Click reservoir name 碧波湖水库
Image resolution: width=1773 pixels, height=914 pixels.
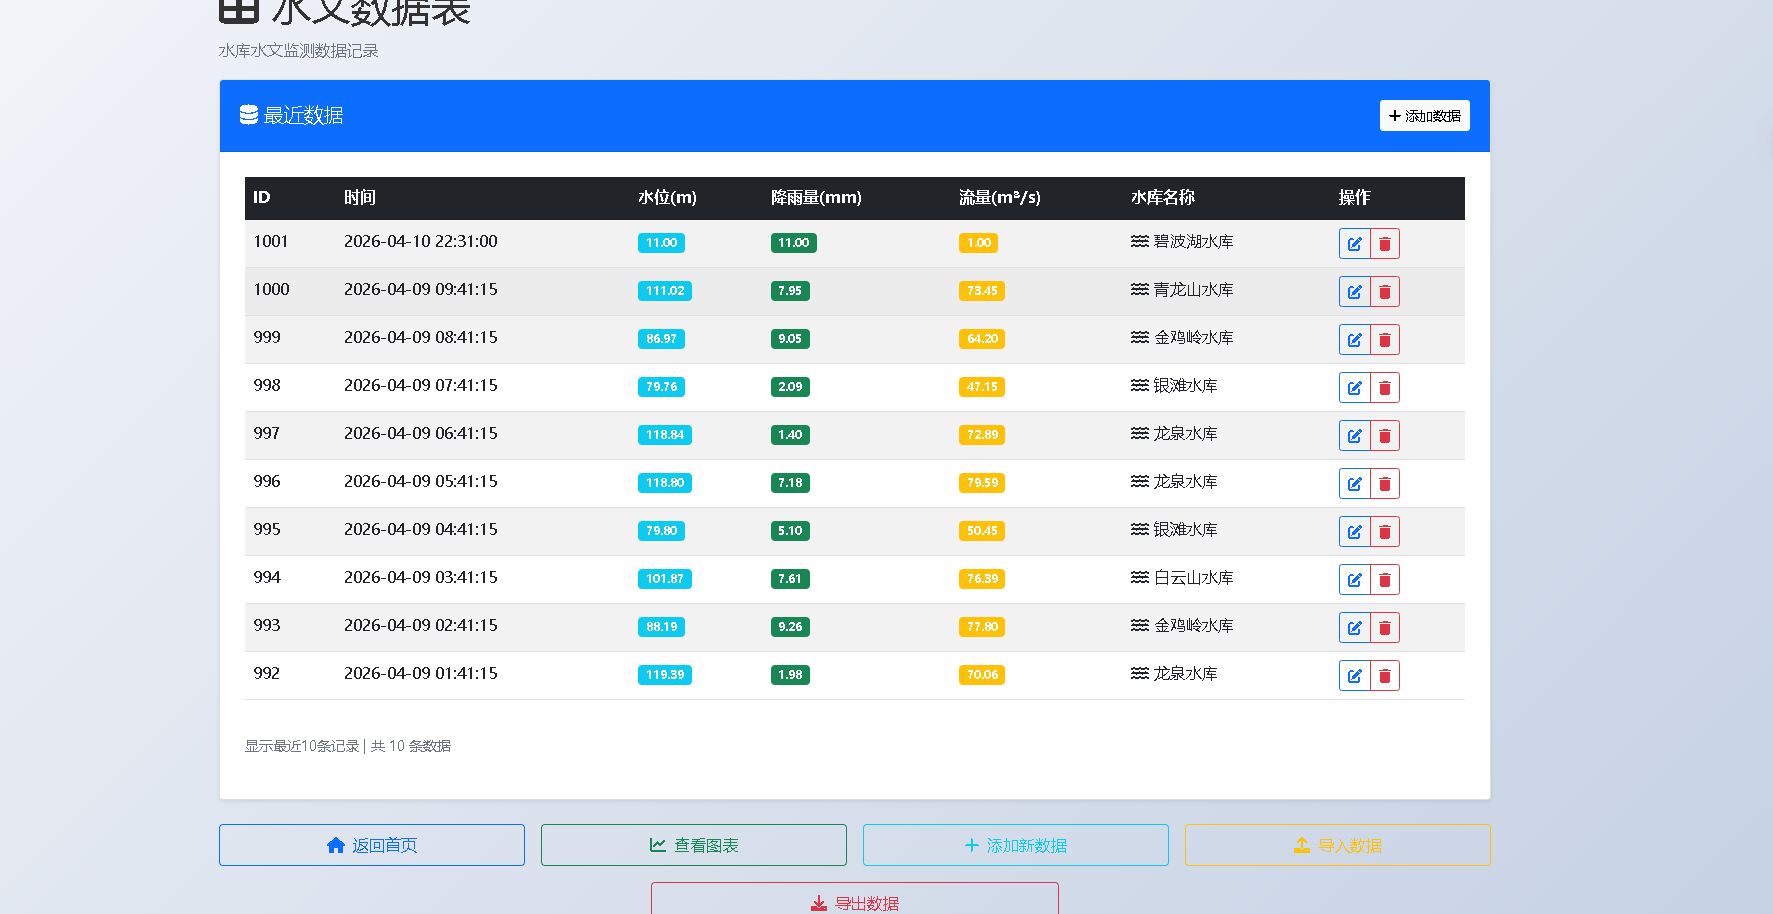[1193, 242]
